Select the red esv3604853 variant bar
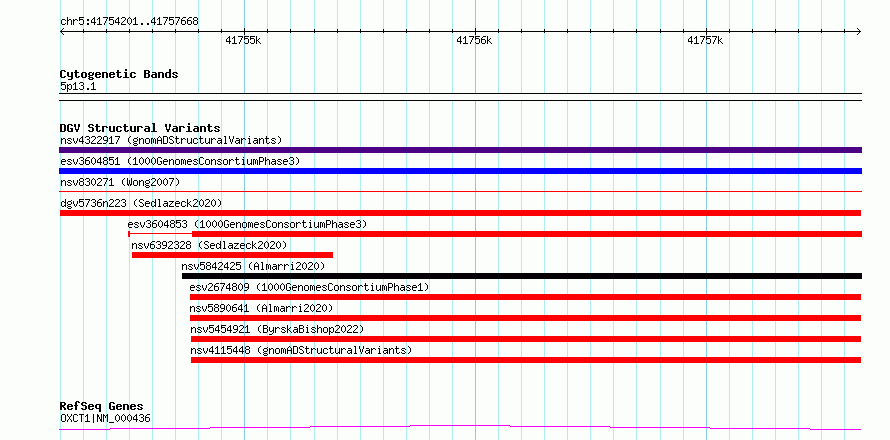 pos(495,234)
